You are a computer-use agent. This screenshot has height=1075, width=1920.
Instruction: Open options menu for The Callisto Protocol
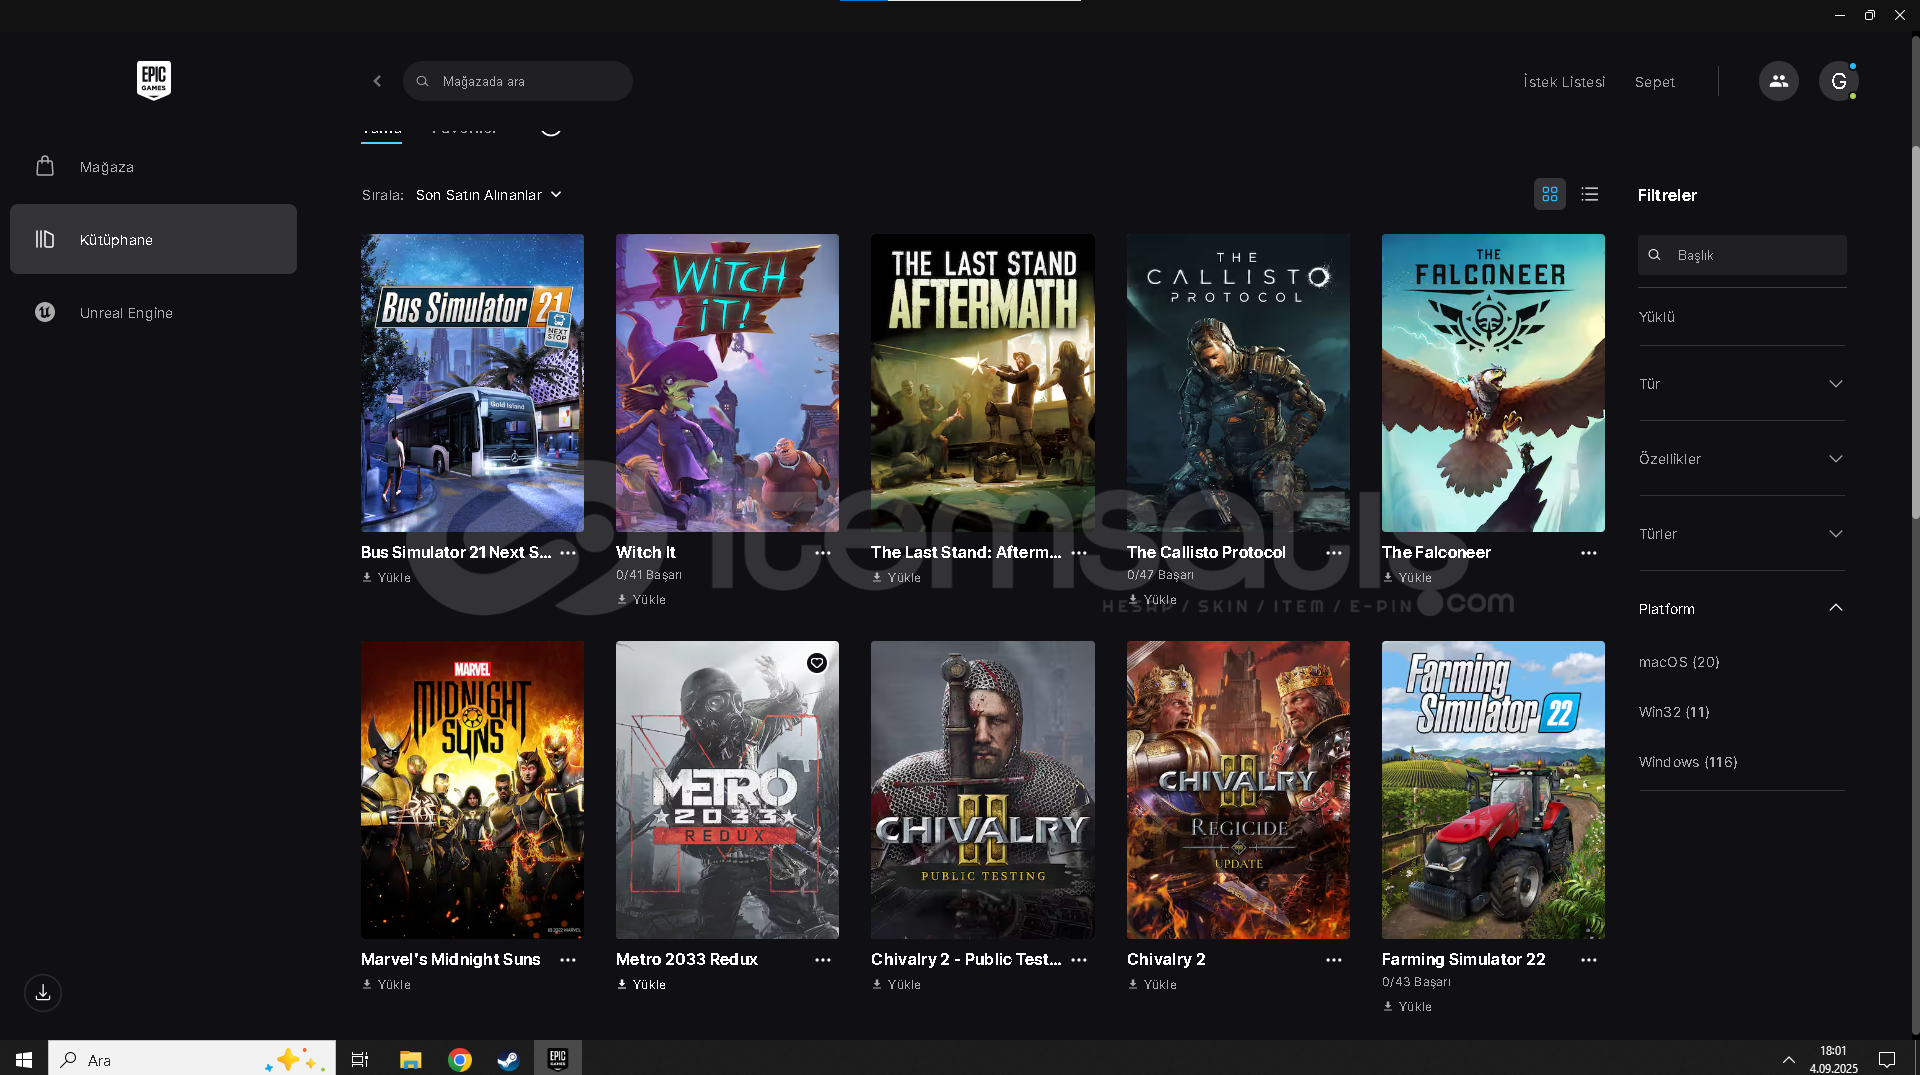(1334, 552)
